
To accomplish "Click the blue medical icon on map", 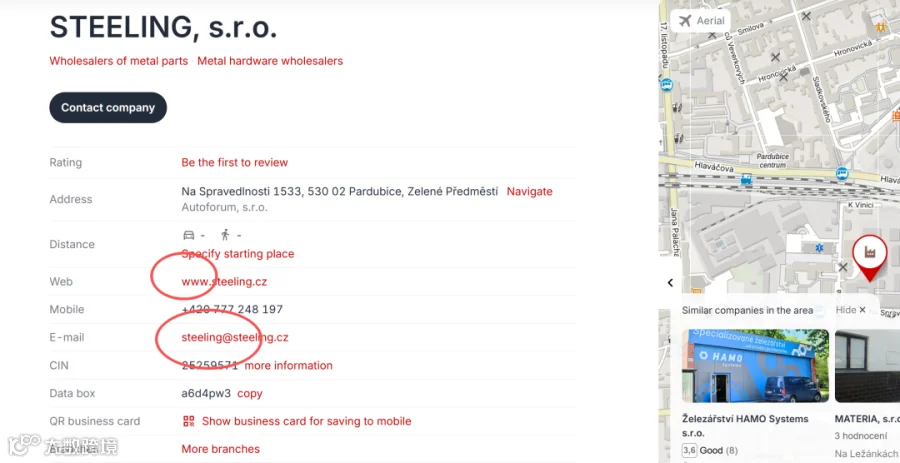I will click(x=819, y=248).
